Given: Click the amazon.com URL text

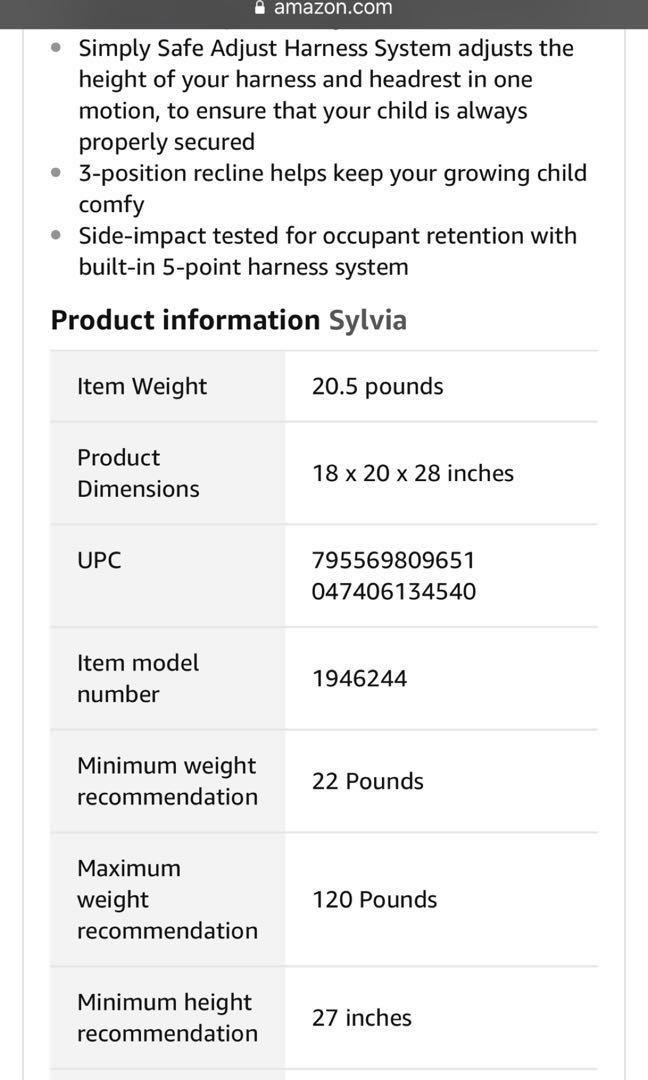Looking at the screenshot, I should (333, 8).
